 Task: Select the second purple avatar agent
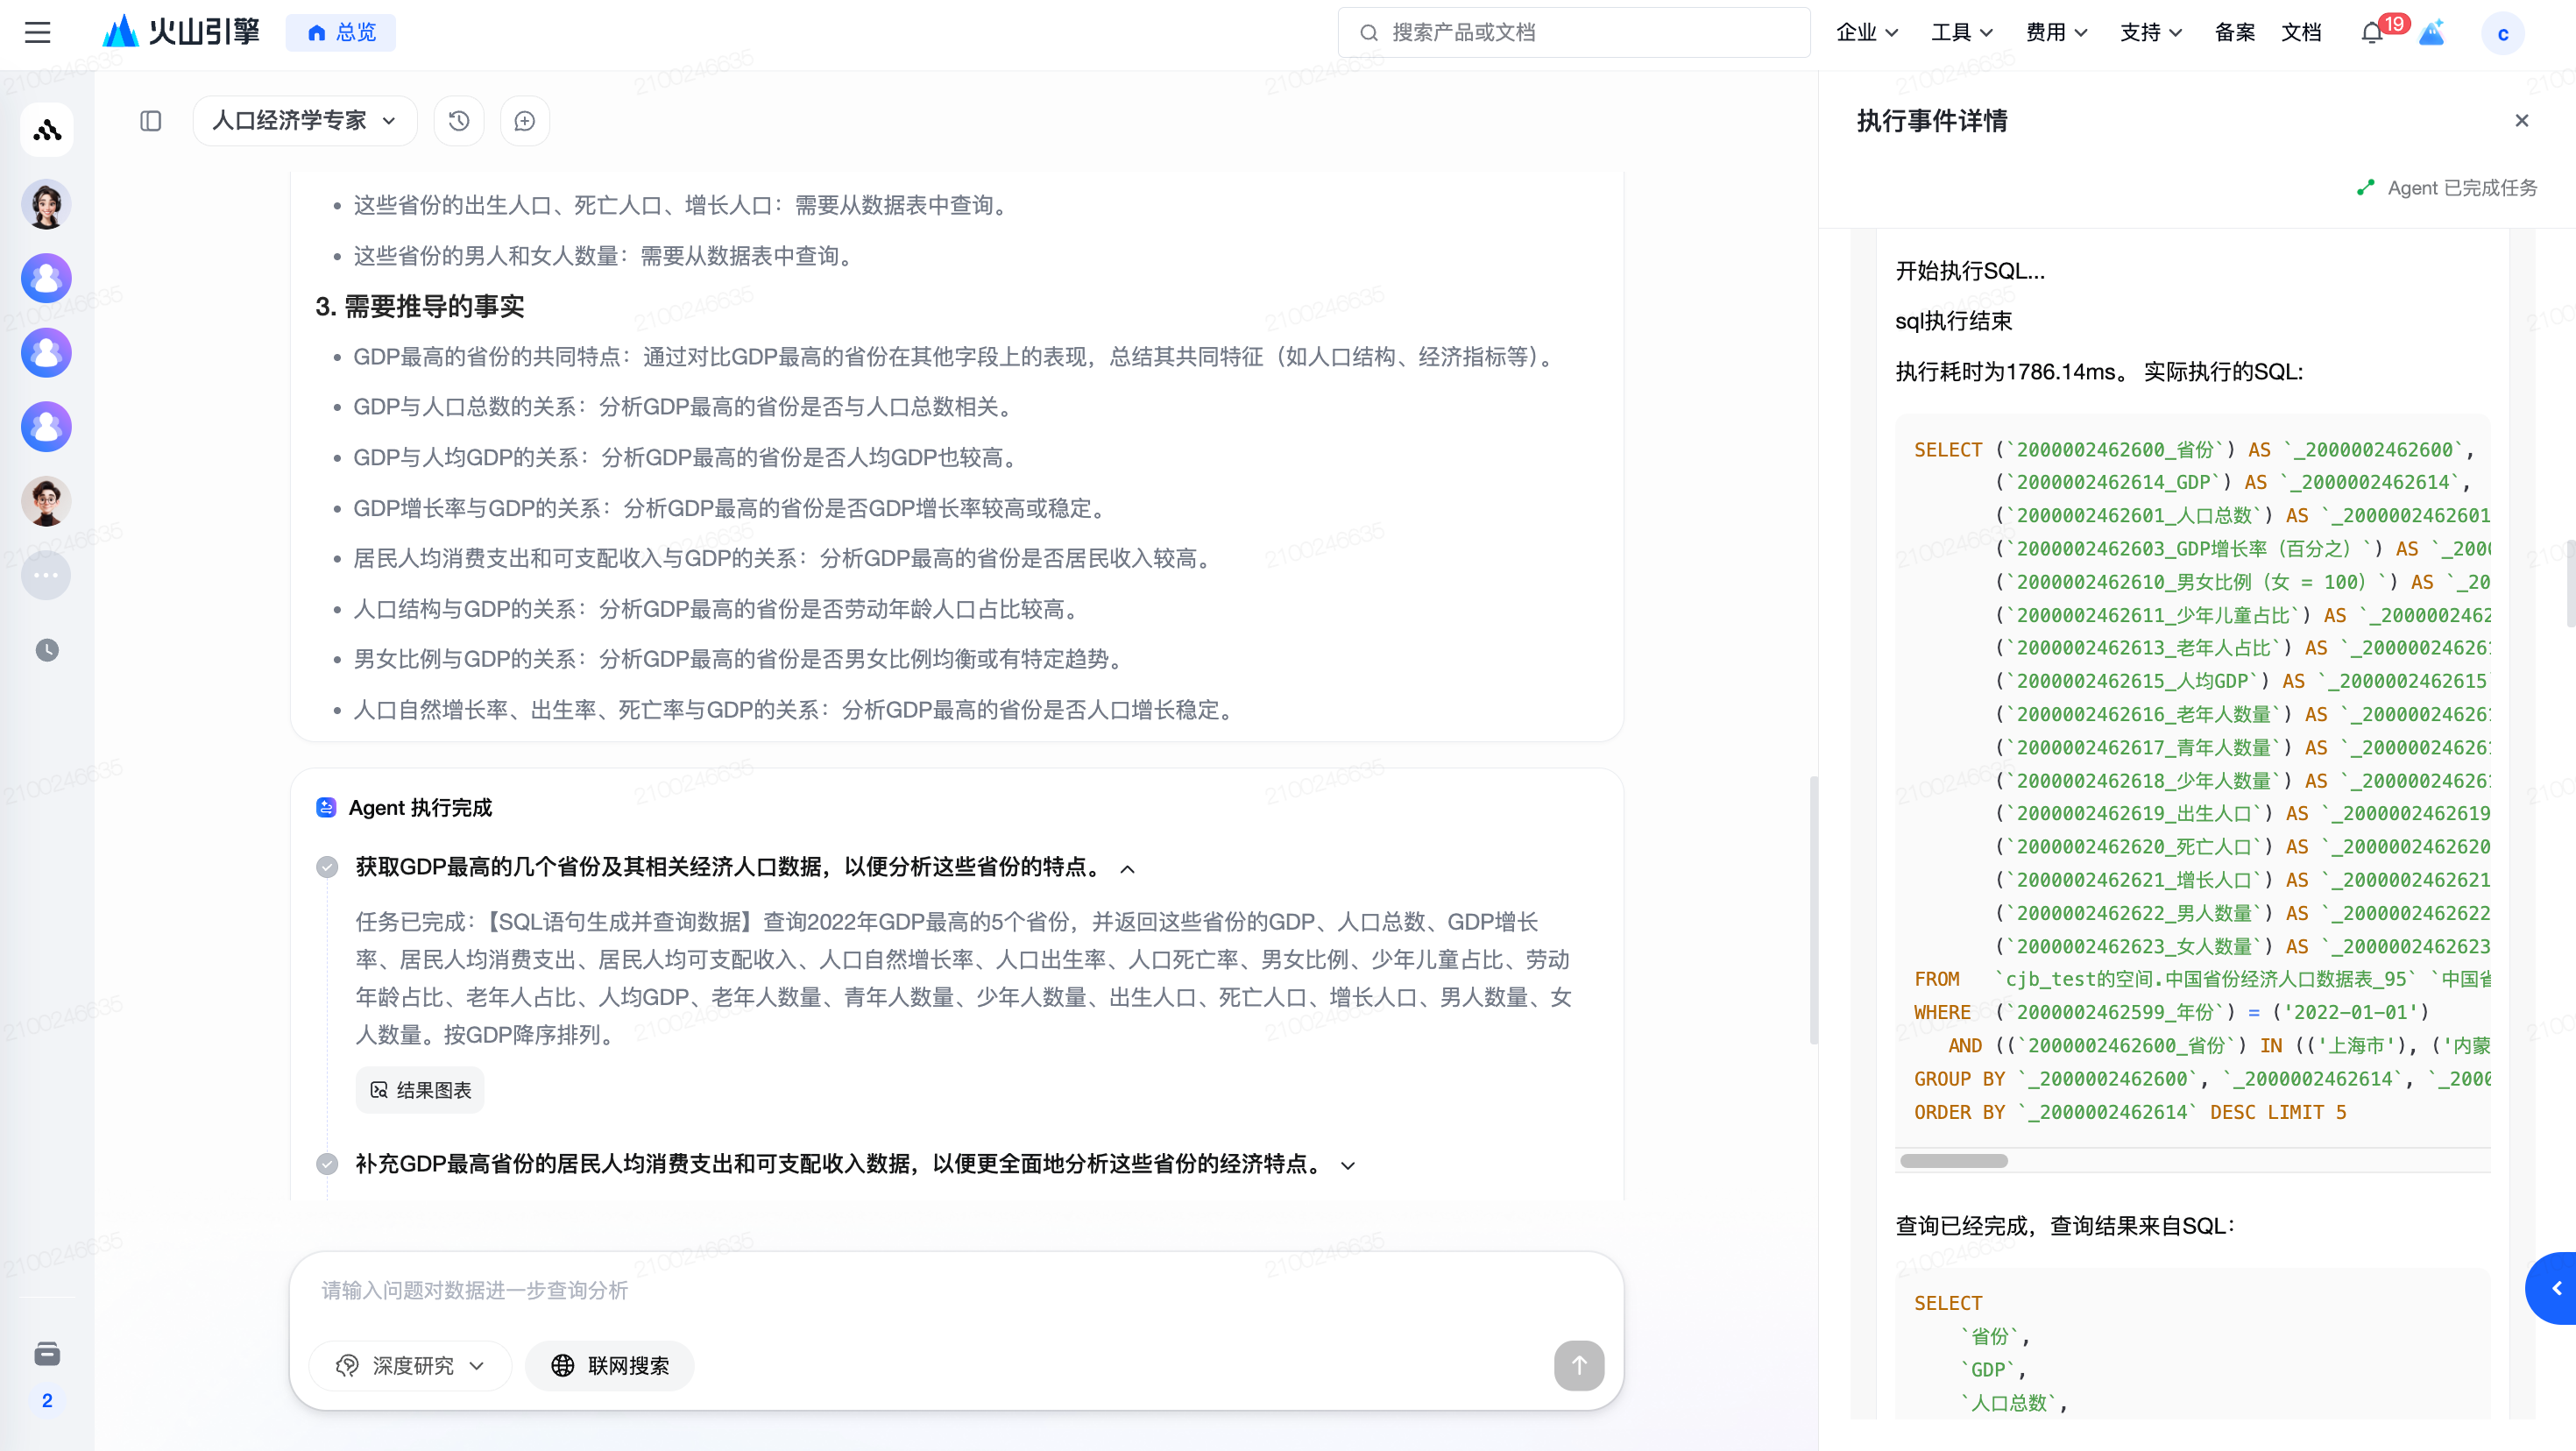(47, 352)
